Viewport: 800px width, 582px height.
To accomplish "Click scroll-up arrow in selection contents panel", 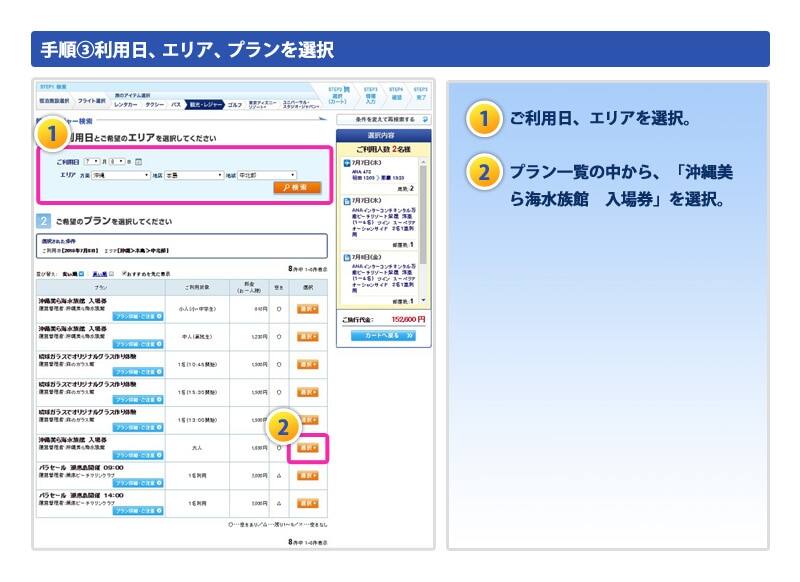I will click(424, 159).
